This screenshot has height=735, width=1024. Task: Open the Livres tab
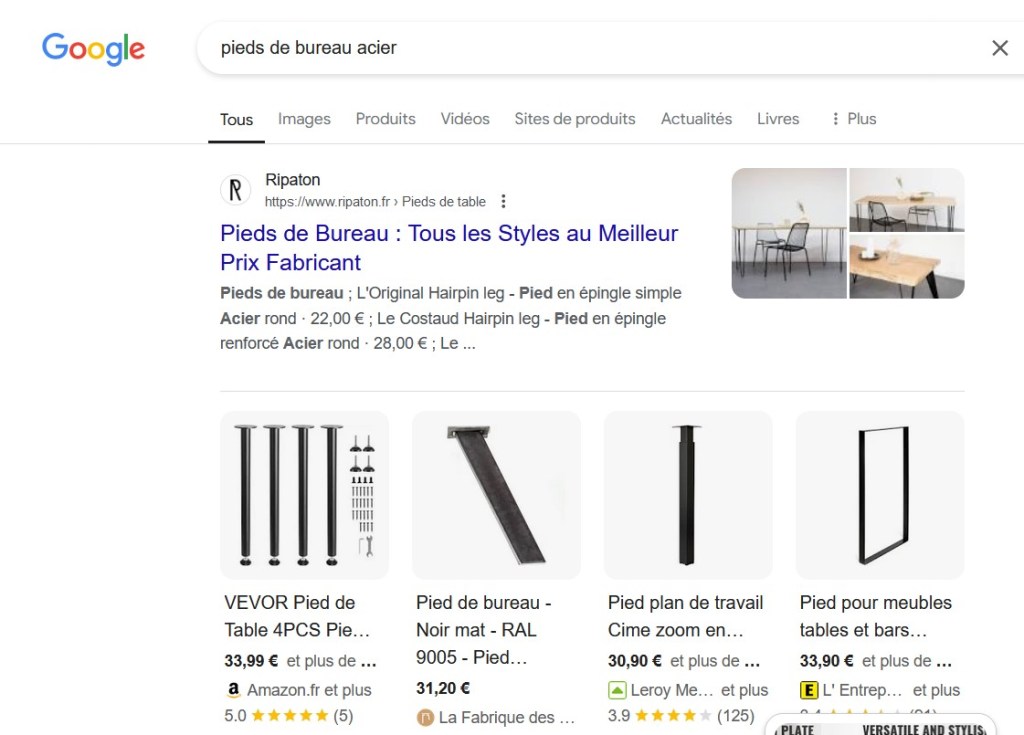777,119
